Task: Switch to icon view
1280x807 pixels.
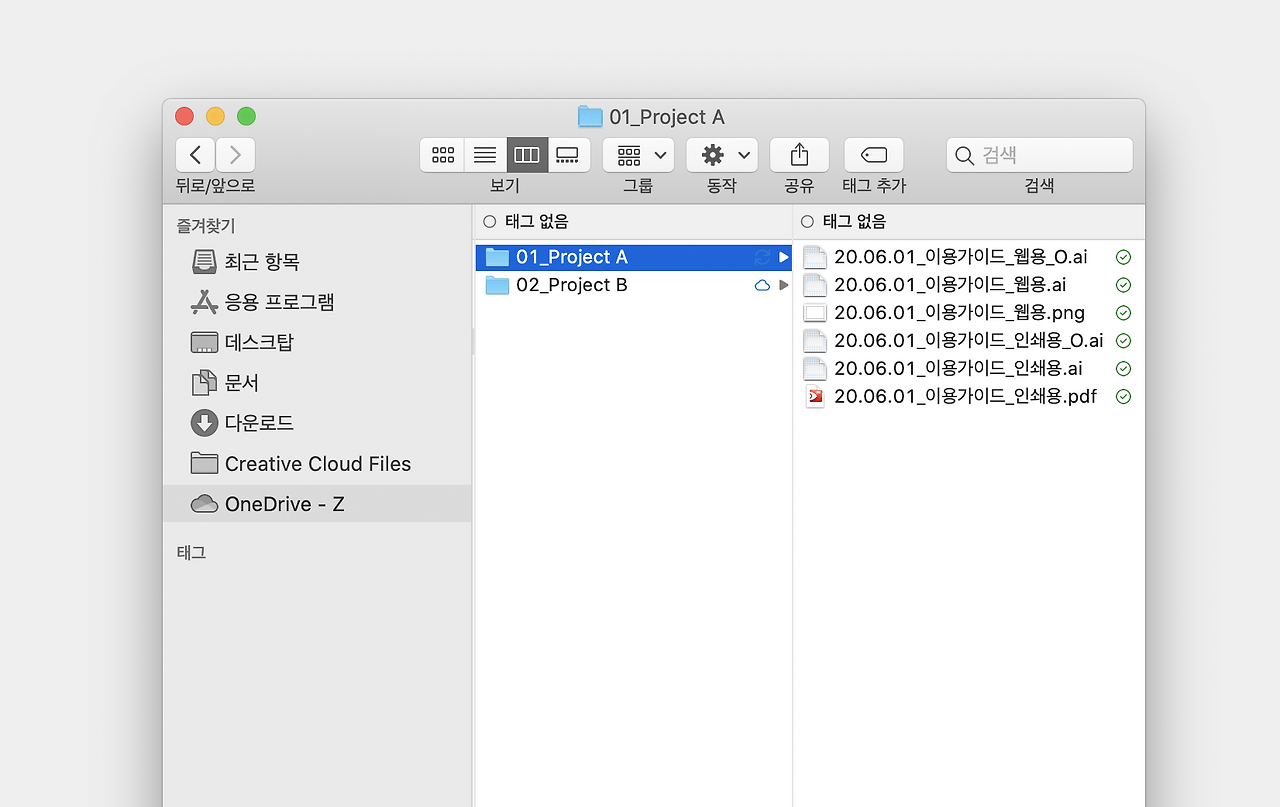Action: click(x=442, y=155)
